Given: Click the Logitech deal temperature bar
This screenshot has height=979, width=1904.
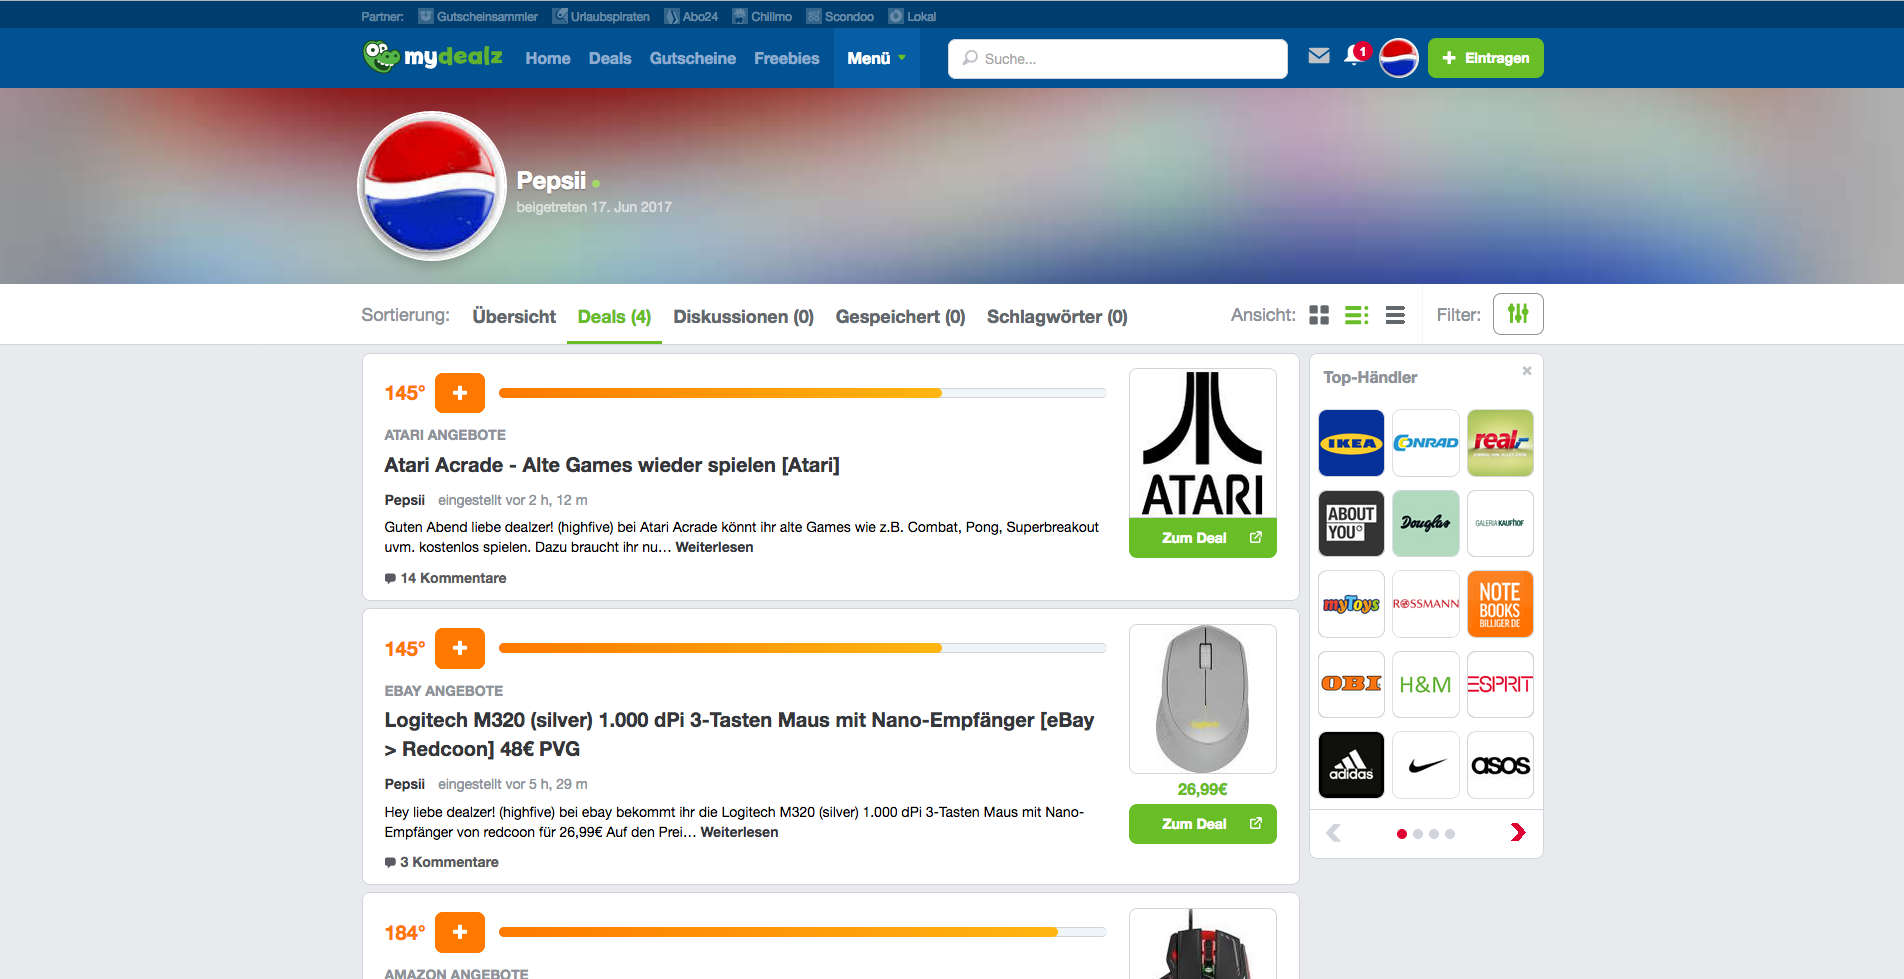Looking at the screenshot, I should (x=802, y=648).
